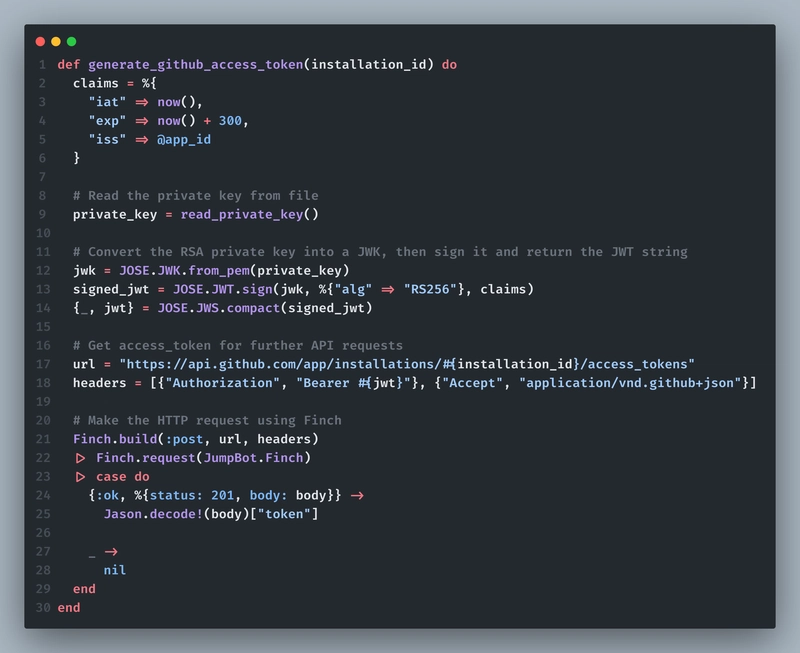Click JOSE.JWK.from_pem call on line 12
The width and height of the screenshot is (800, 653).
(x=234, y=270)
